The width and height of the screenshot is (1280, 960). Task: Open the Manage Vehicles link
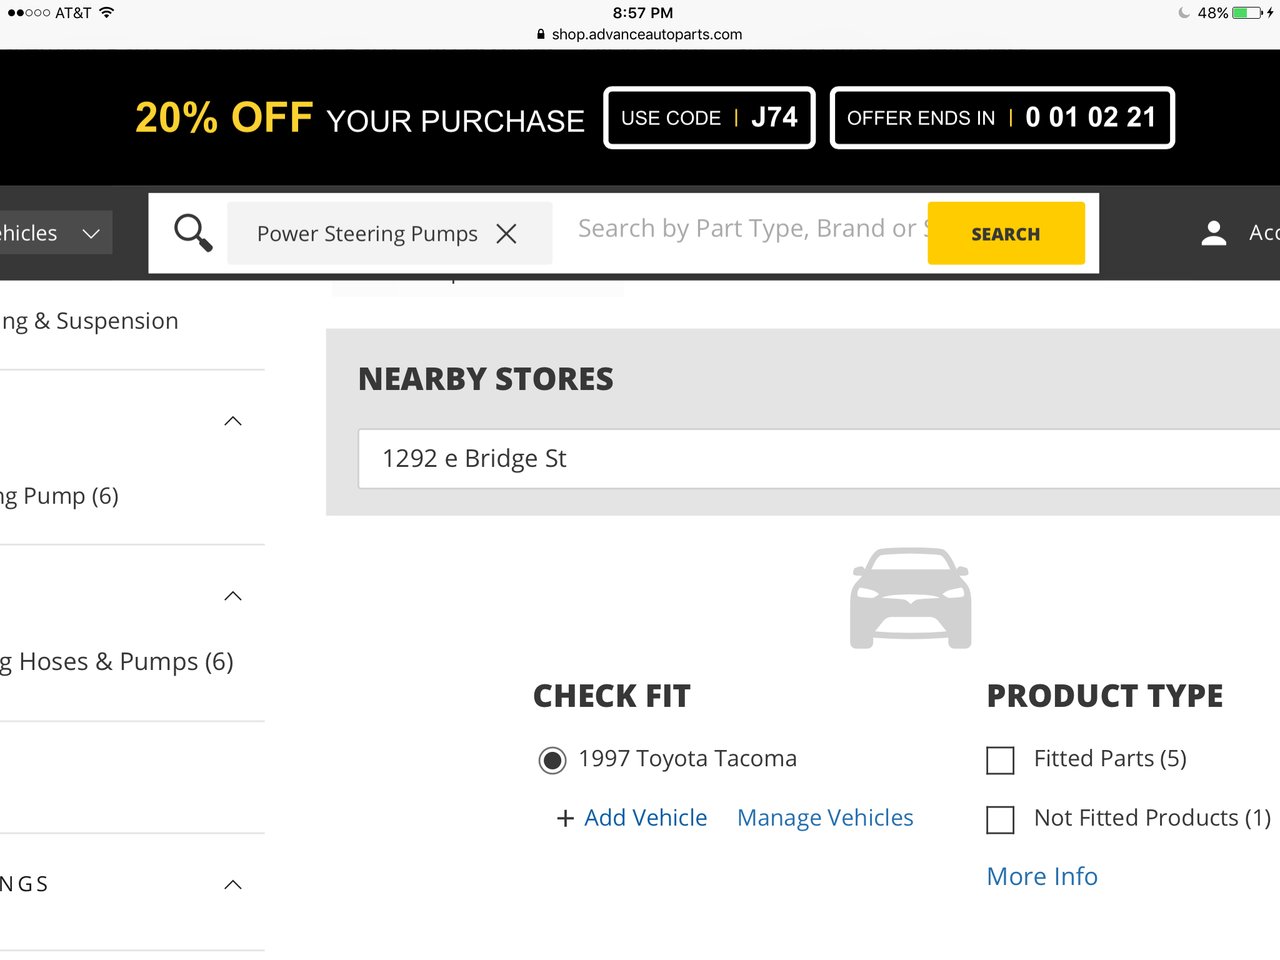825,818
